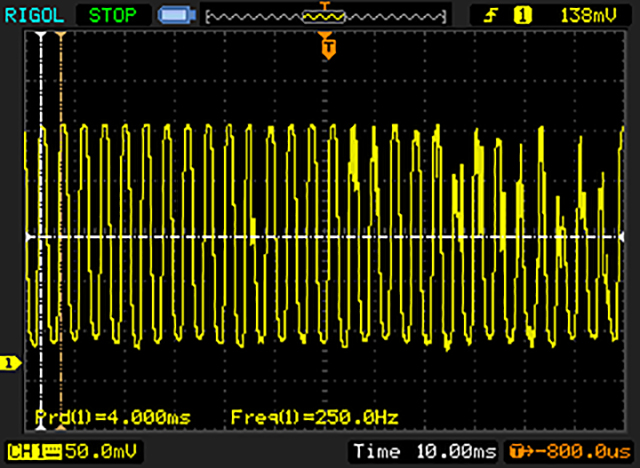Click the CH1 coupling label
The height and width of the screenshot is (468, 640).
point(34,452)
